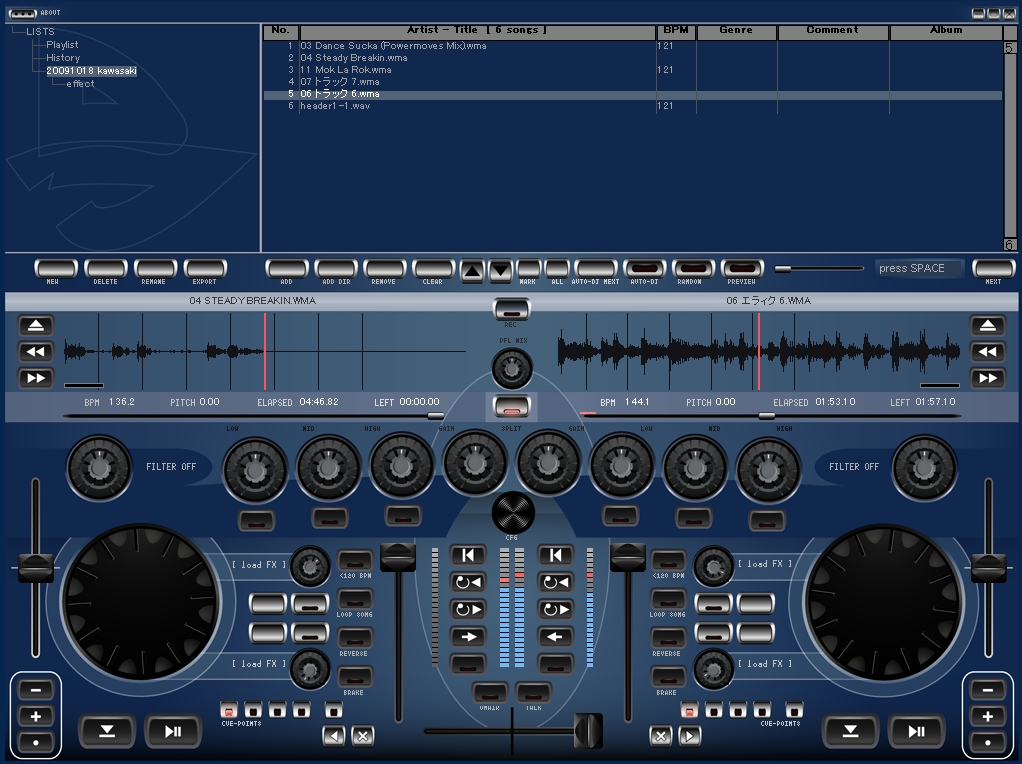Click left column loop-backward icon
This screenshot has height=764, width=1022.
(468, 582)
